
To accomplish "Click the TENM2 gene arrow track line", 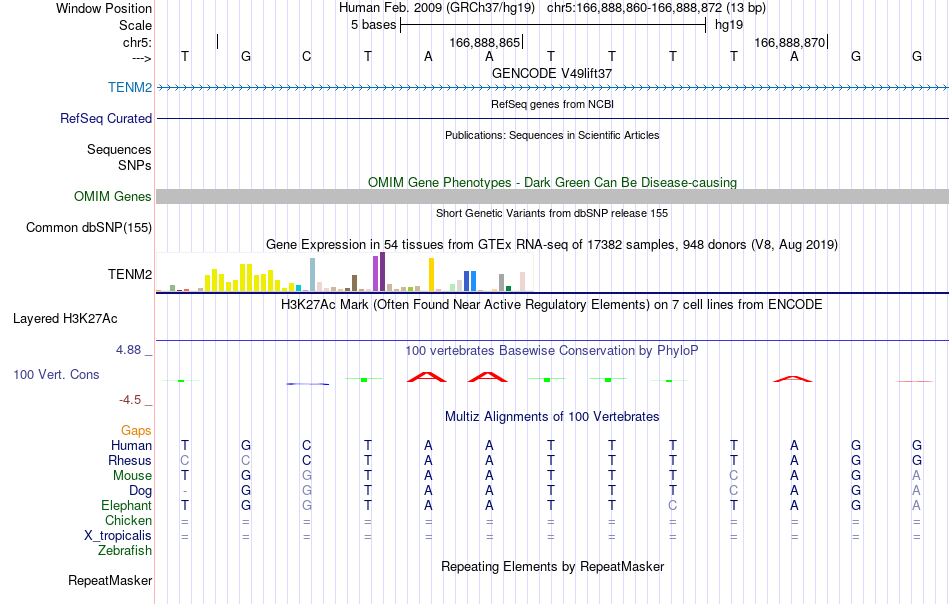I will tap(553, 88).
